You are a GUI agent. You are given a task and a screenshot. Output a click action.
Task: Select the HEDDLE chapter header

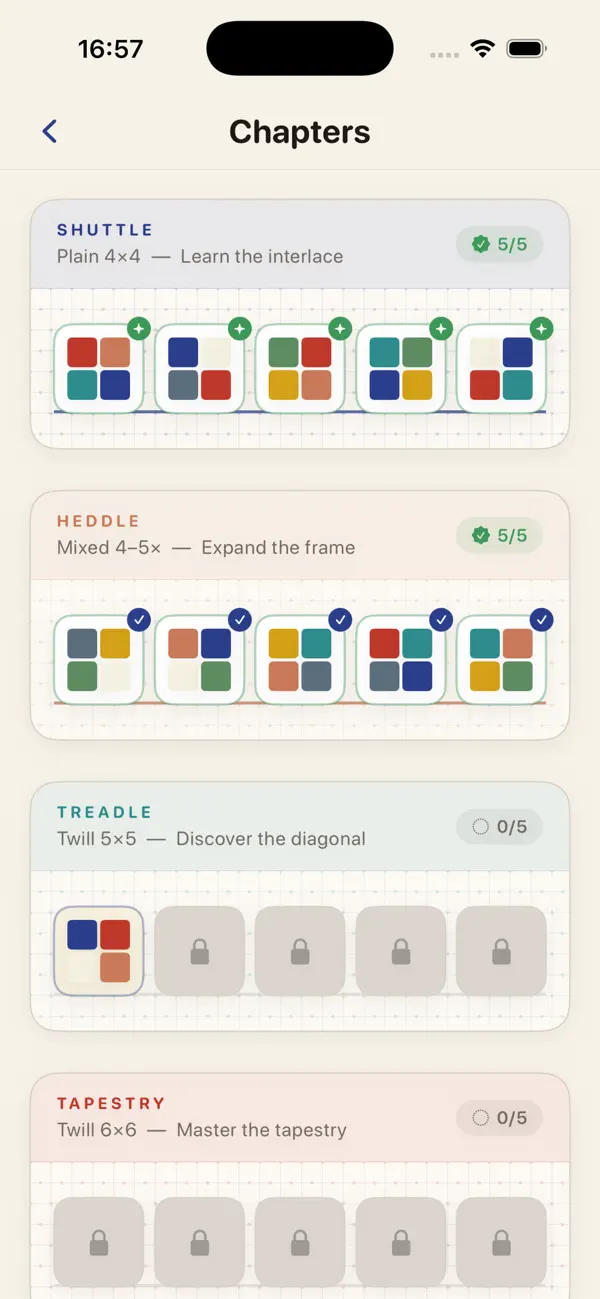300,535
